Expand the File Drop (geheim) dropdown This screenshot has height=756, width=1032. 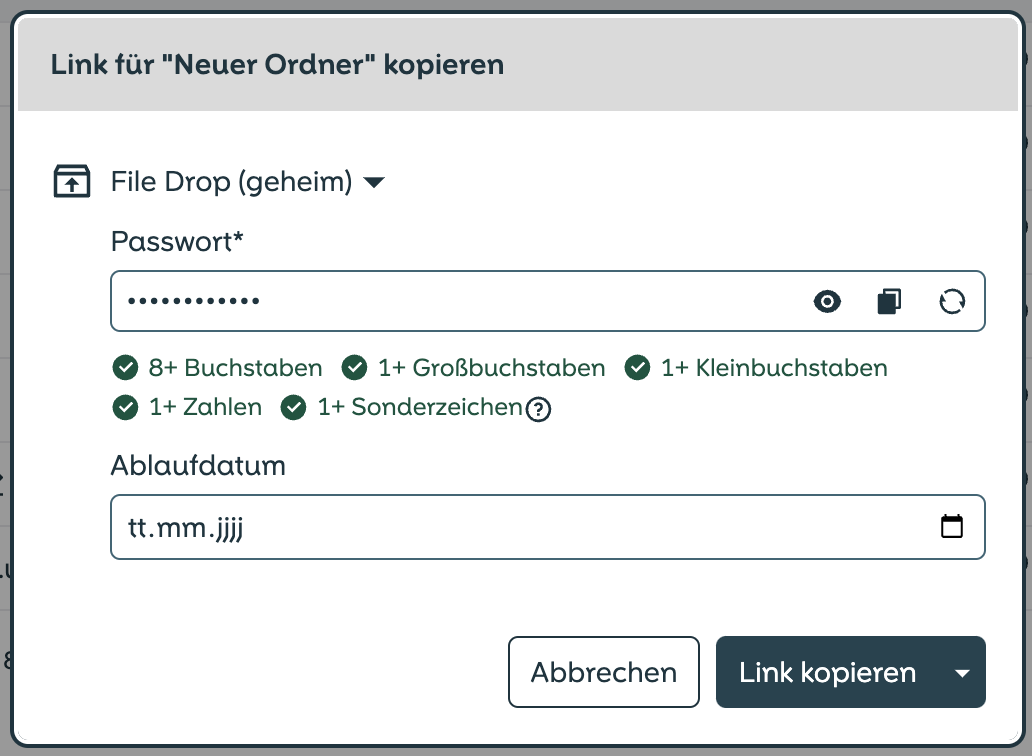click(374, 182)
